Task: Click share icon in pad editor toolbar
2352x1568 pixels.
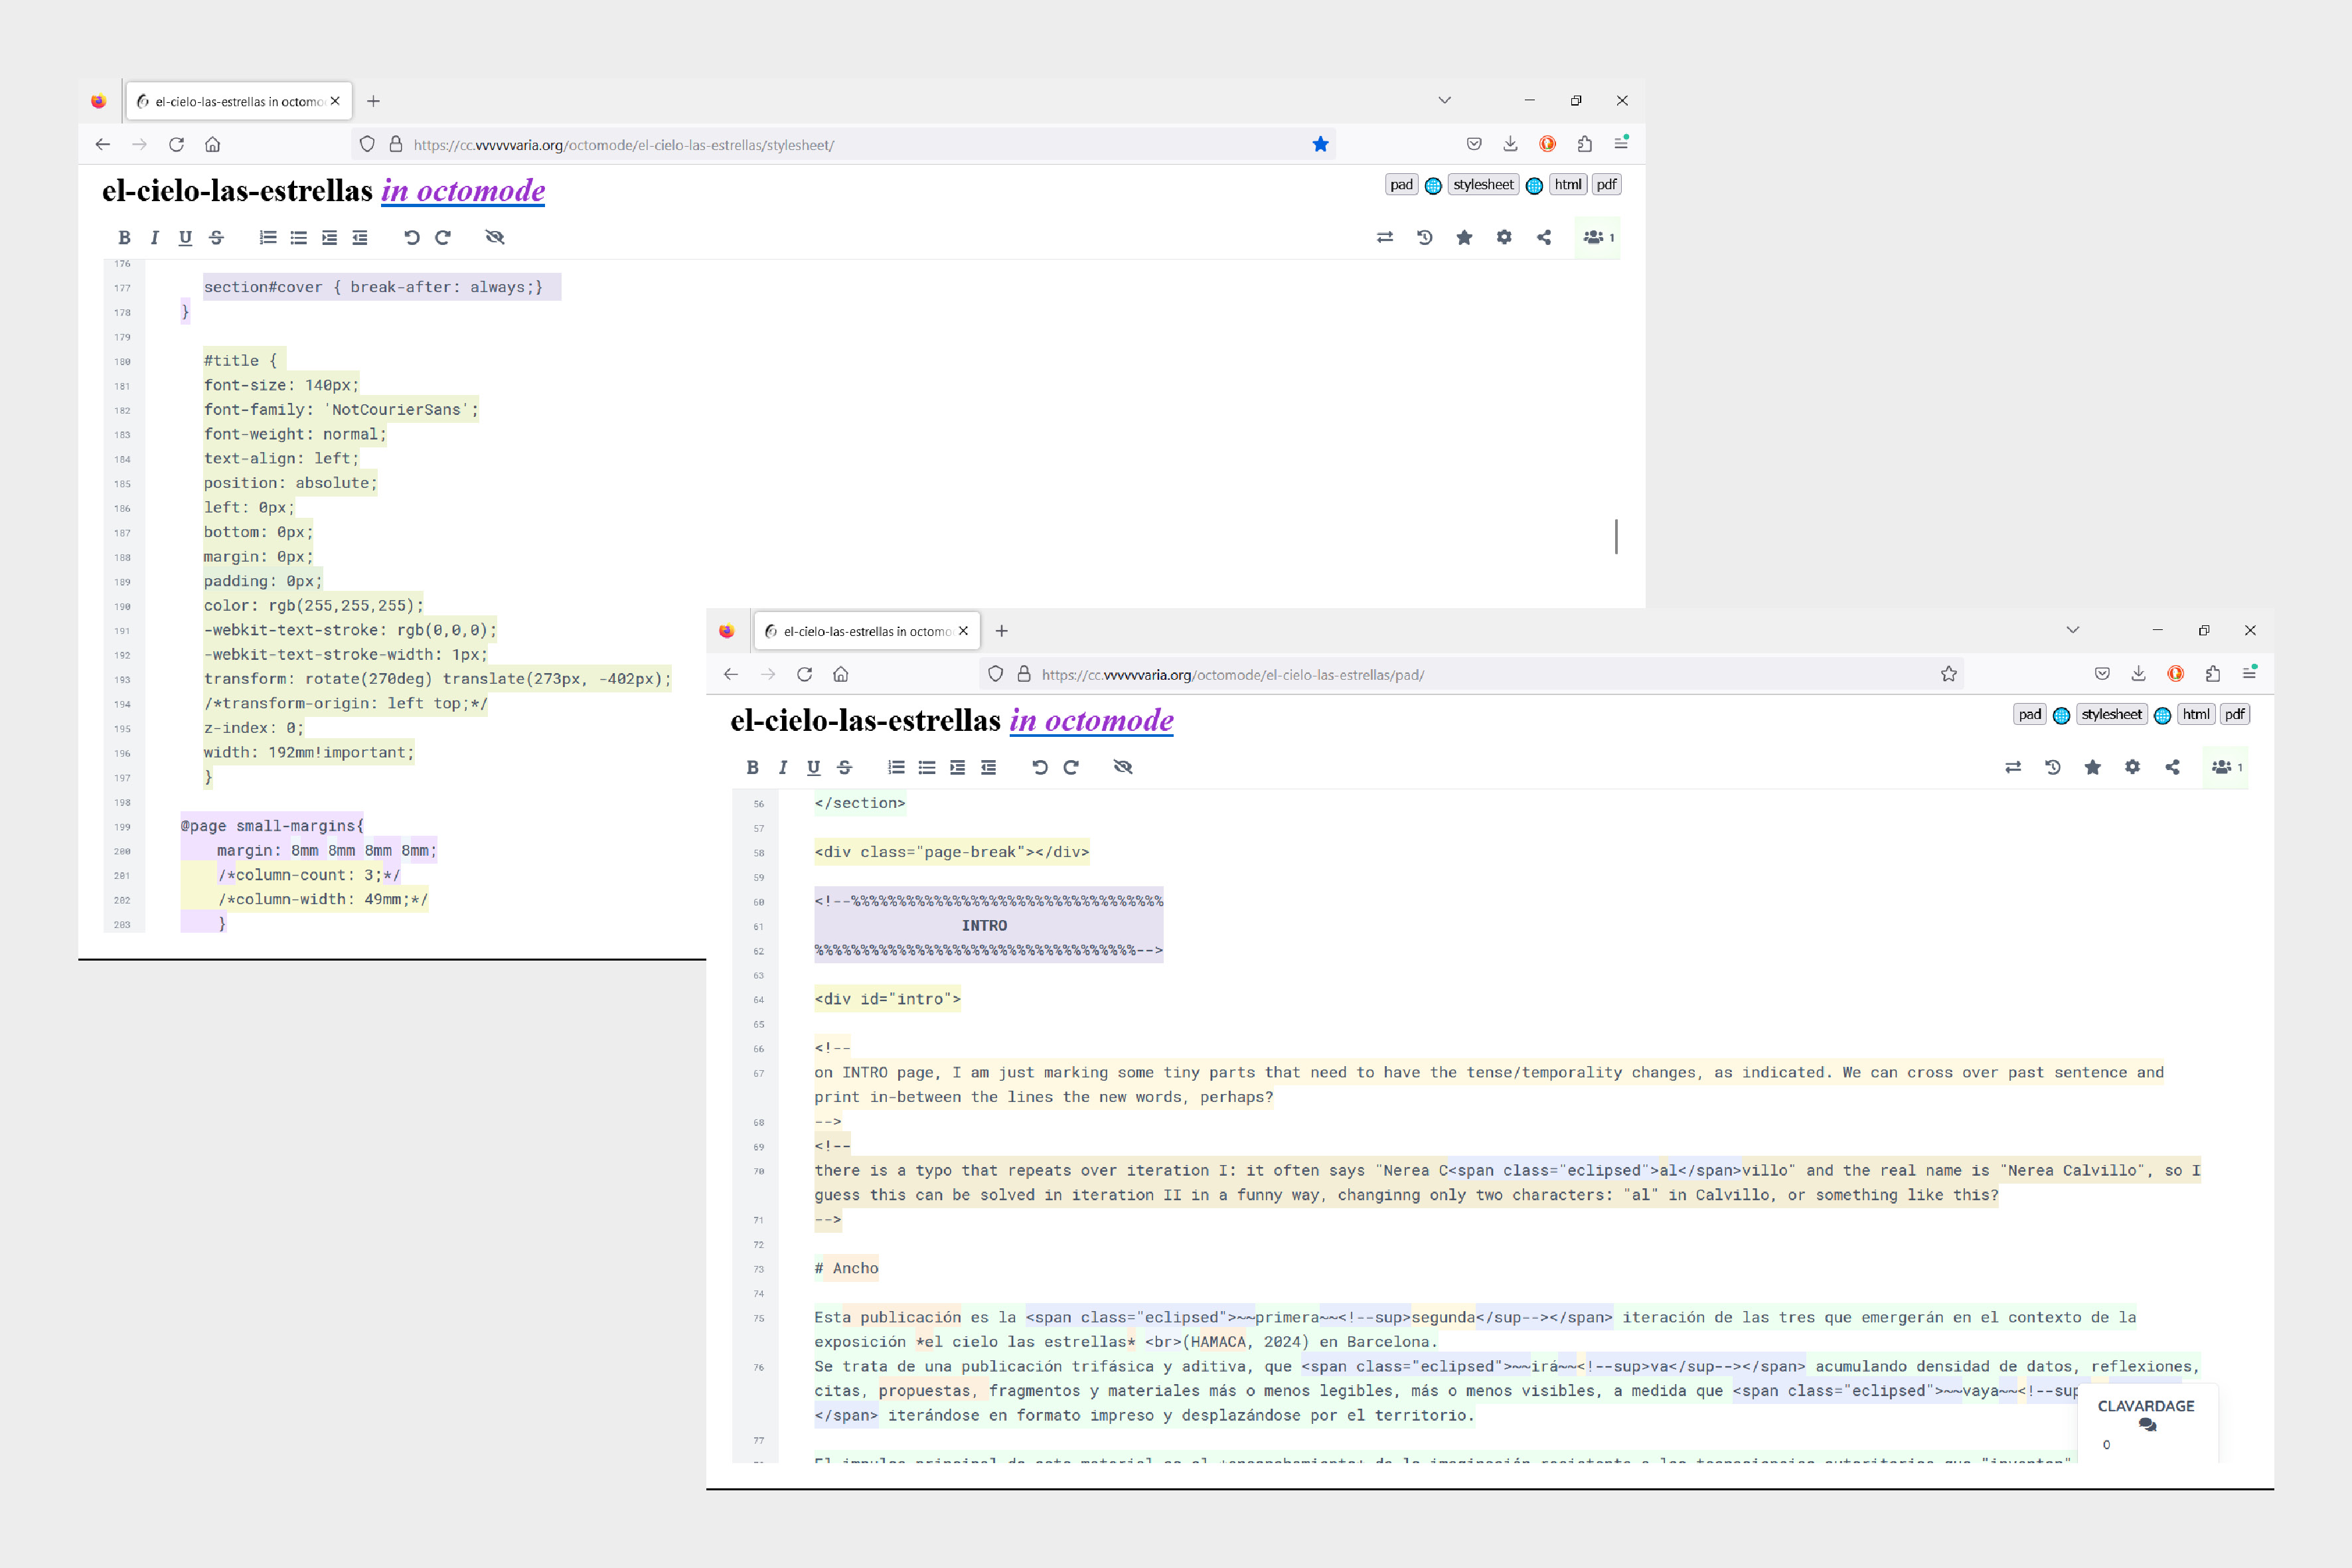Action: coord(2172,767)
